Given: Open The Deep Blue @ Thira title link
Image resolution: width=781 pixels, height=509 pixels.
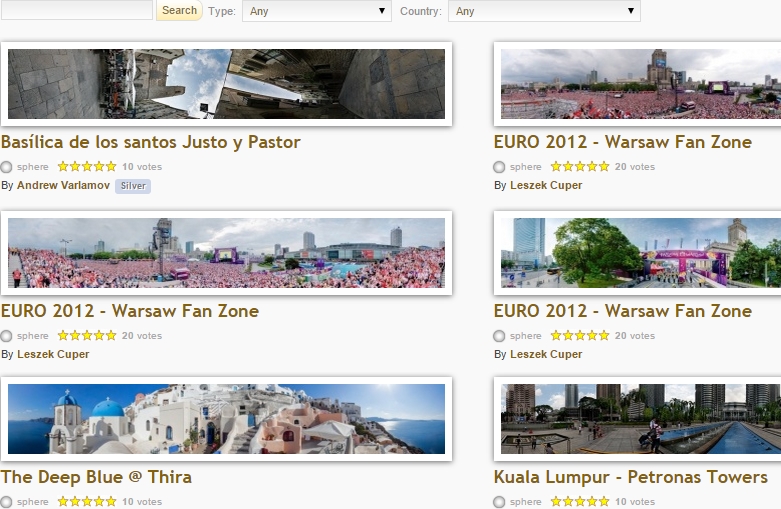Looking at the screenshot, I should click(x=96, y=477).
